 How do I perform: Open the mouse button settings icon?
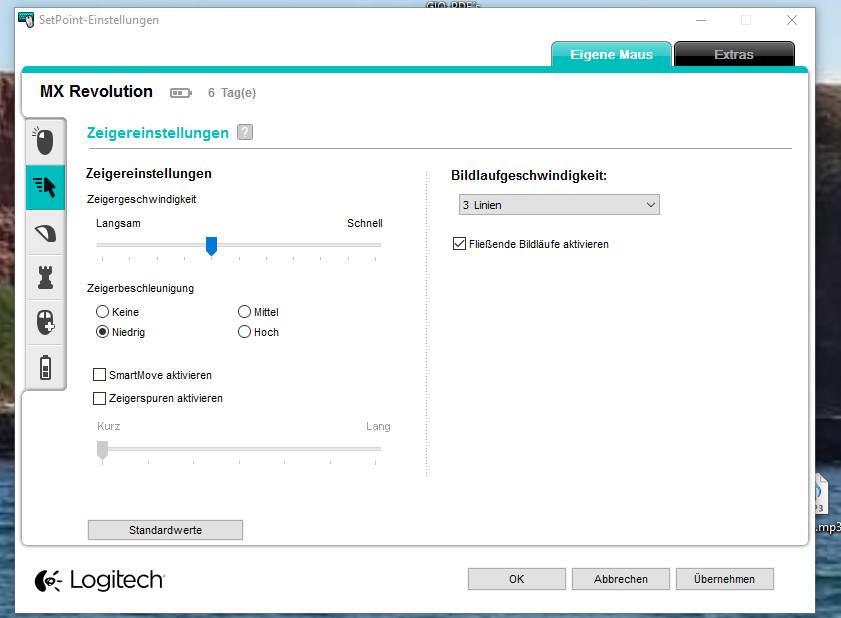45,142
